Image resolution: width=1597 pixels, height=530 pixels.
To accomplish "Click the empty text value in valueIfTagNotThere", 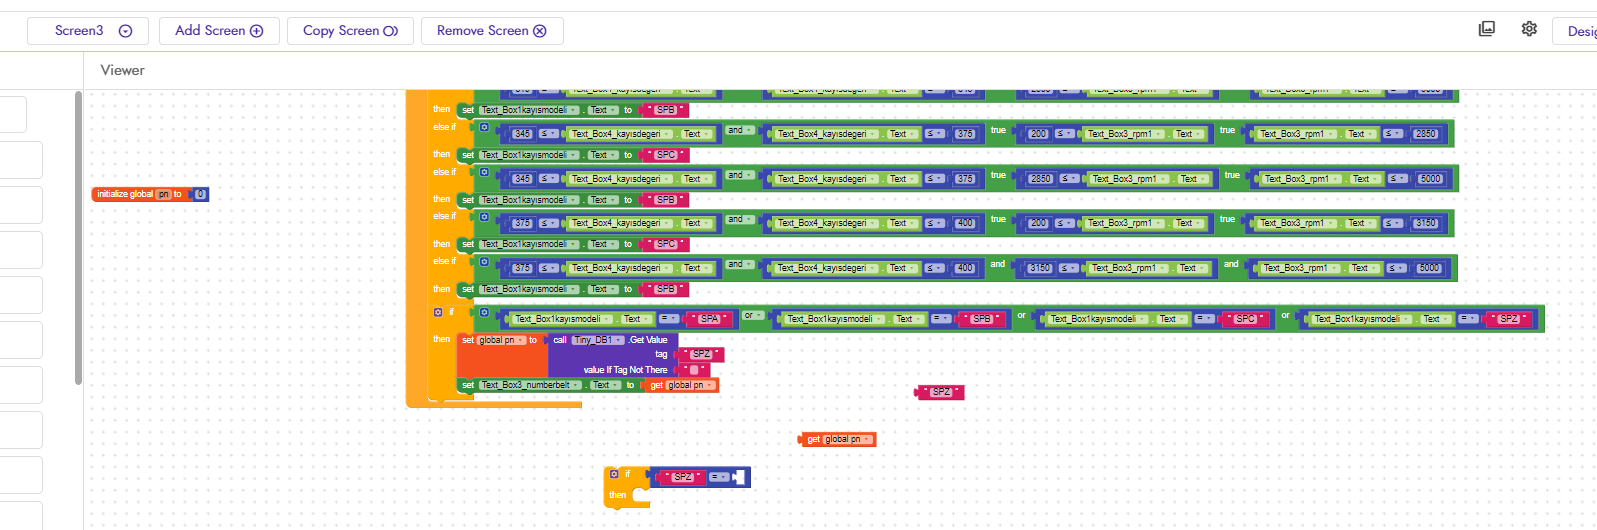I will point(694,370).
